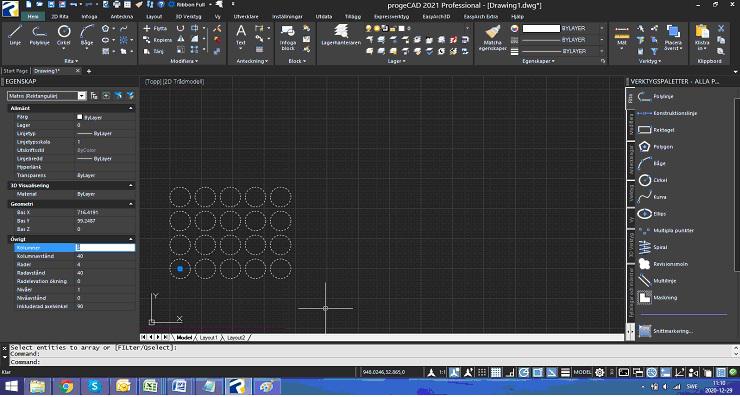Collapse the Geometri section
The width and height of the screenshot is (740, 397).
[131, 204]
